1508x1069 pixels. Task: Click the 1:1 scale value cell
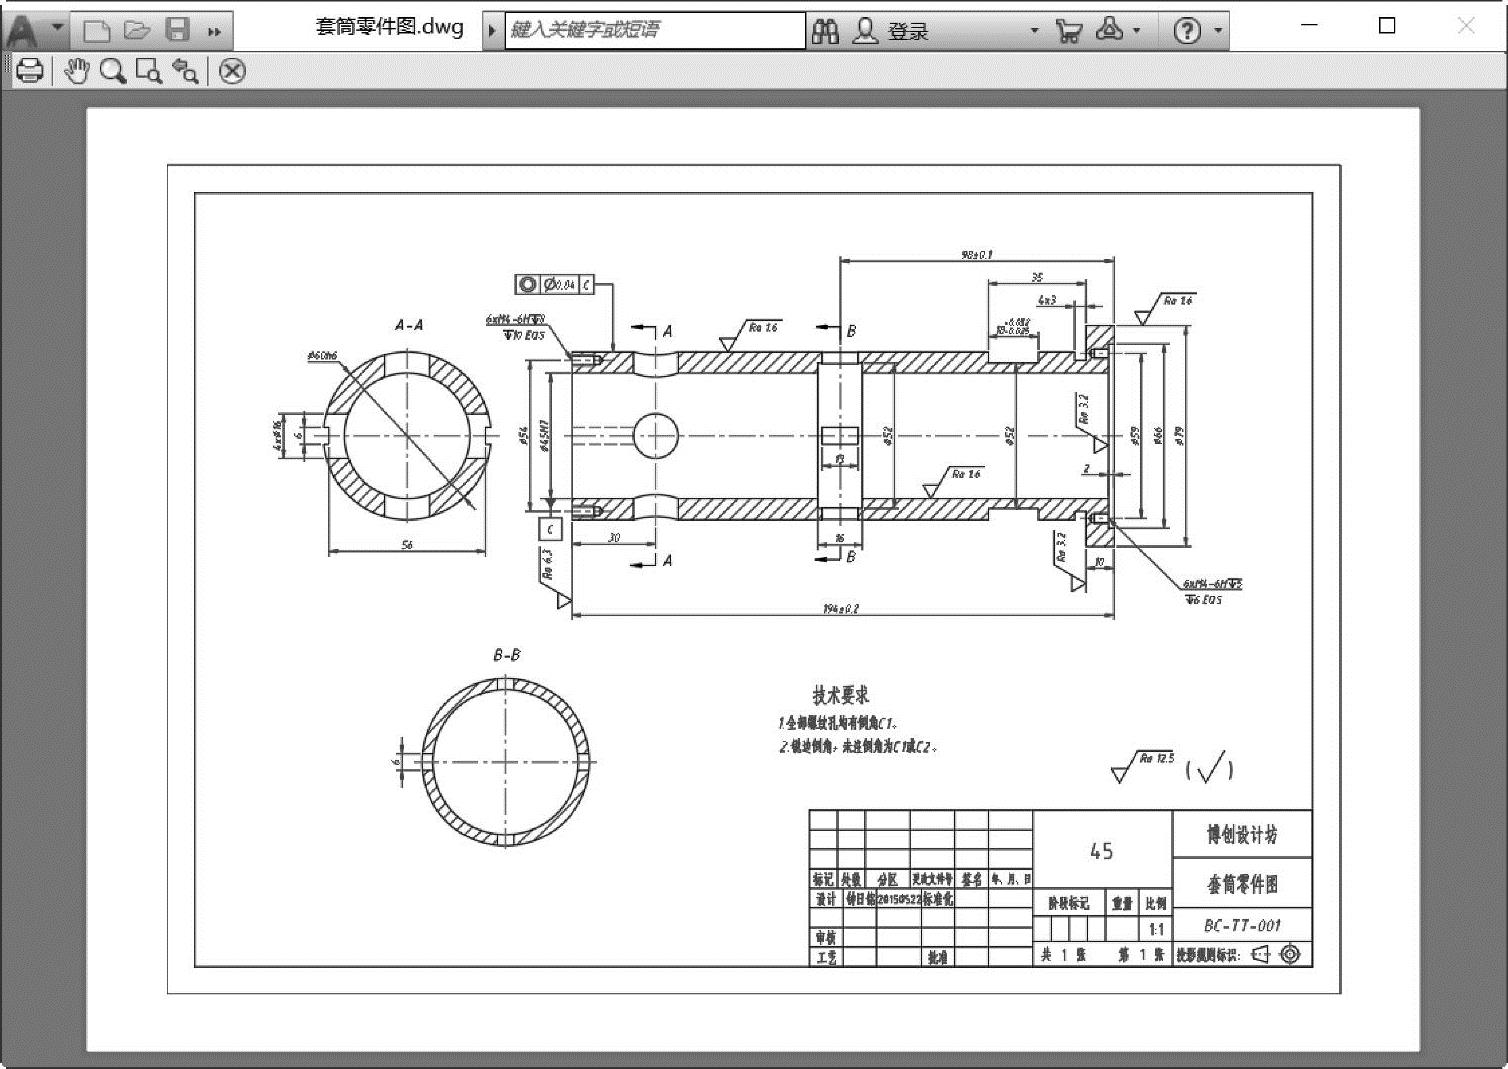(1156, 929)
